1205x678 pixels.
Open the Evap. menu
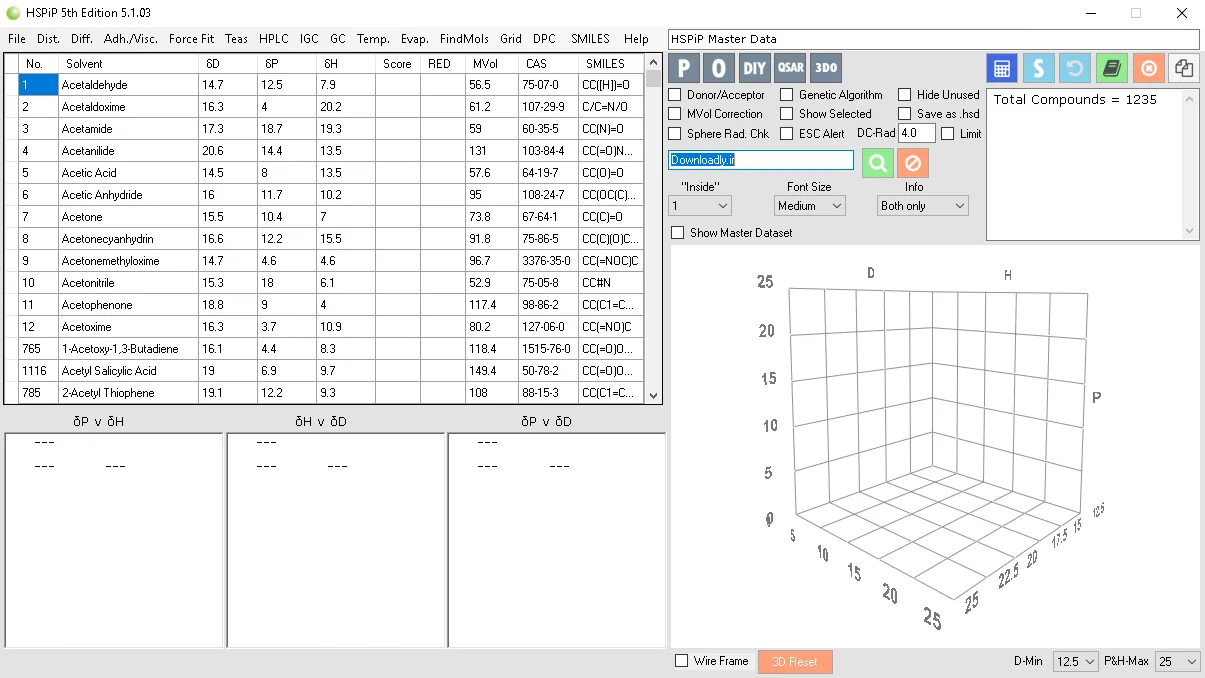pyautogui.click(x=415, y=39)
